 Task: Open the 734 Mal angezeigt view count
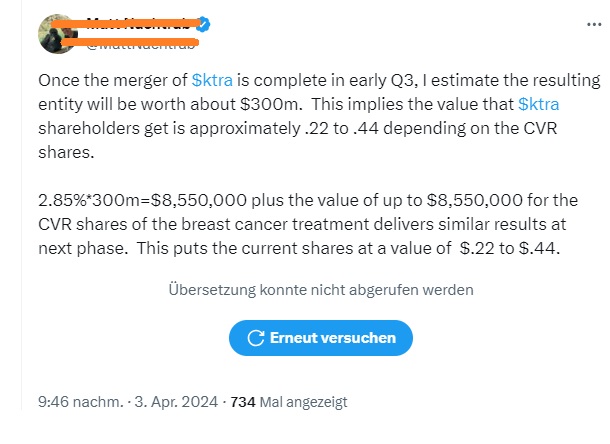288,403
